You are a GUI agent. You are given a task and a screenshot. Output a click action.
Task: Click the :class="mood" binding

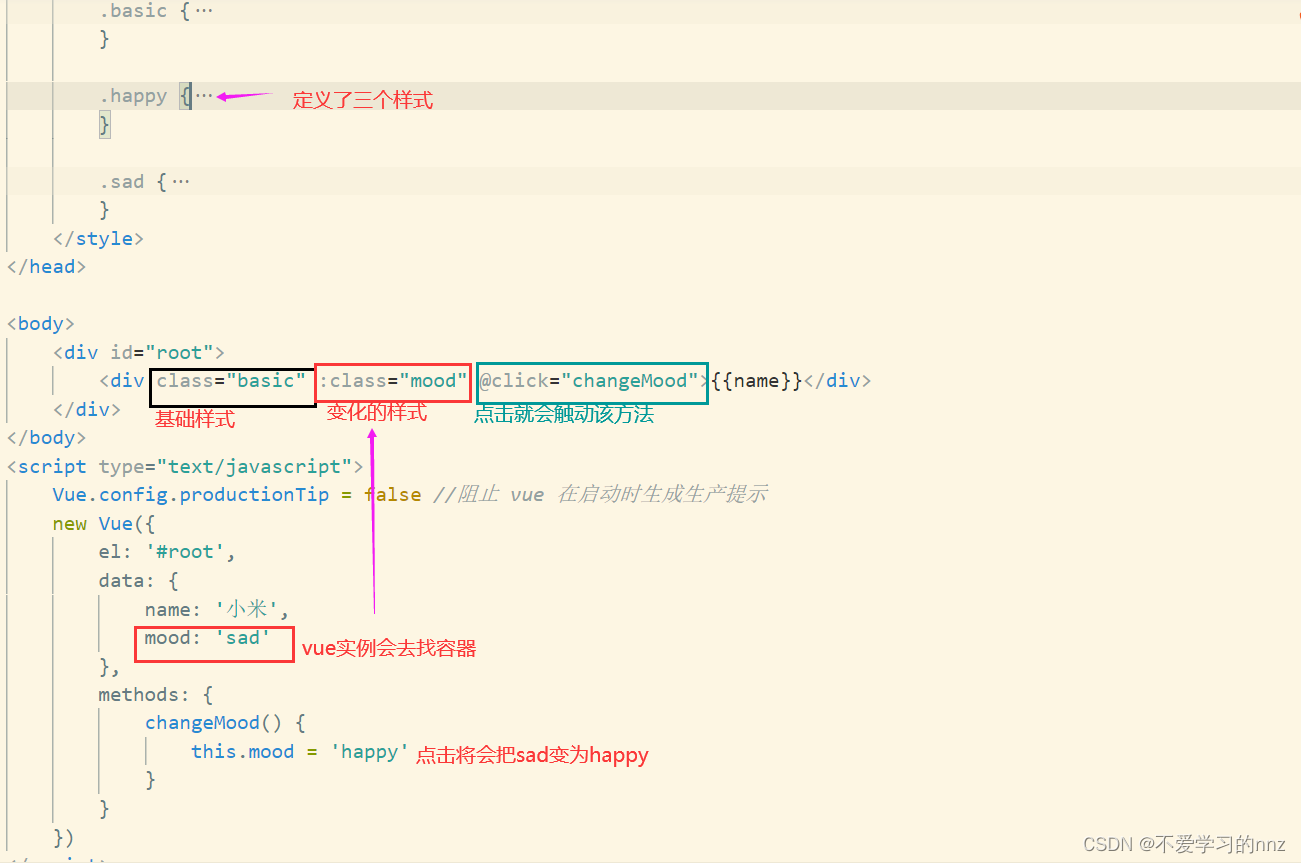click(393, 380)
